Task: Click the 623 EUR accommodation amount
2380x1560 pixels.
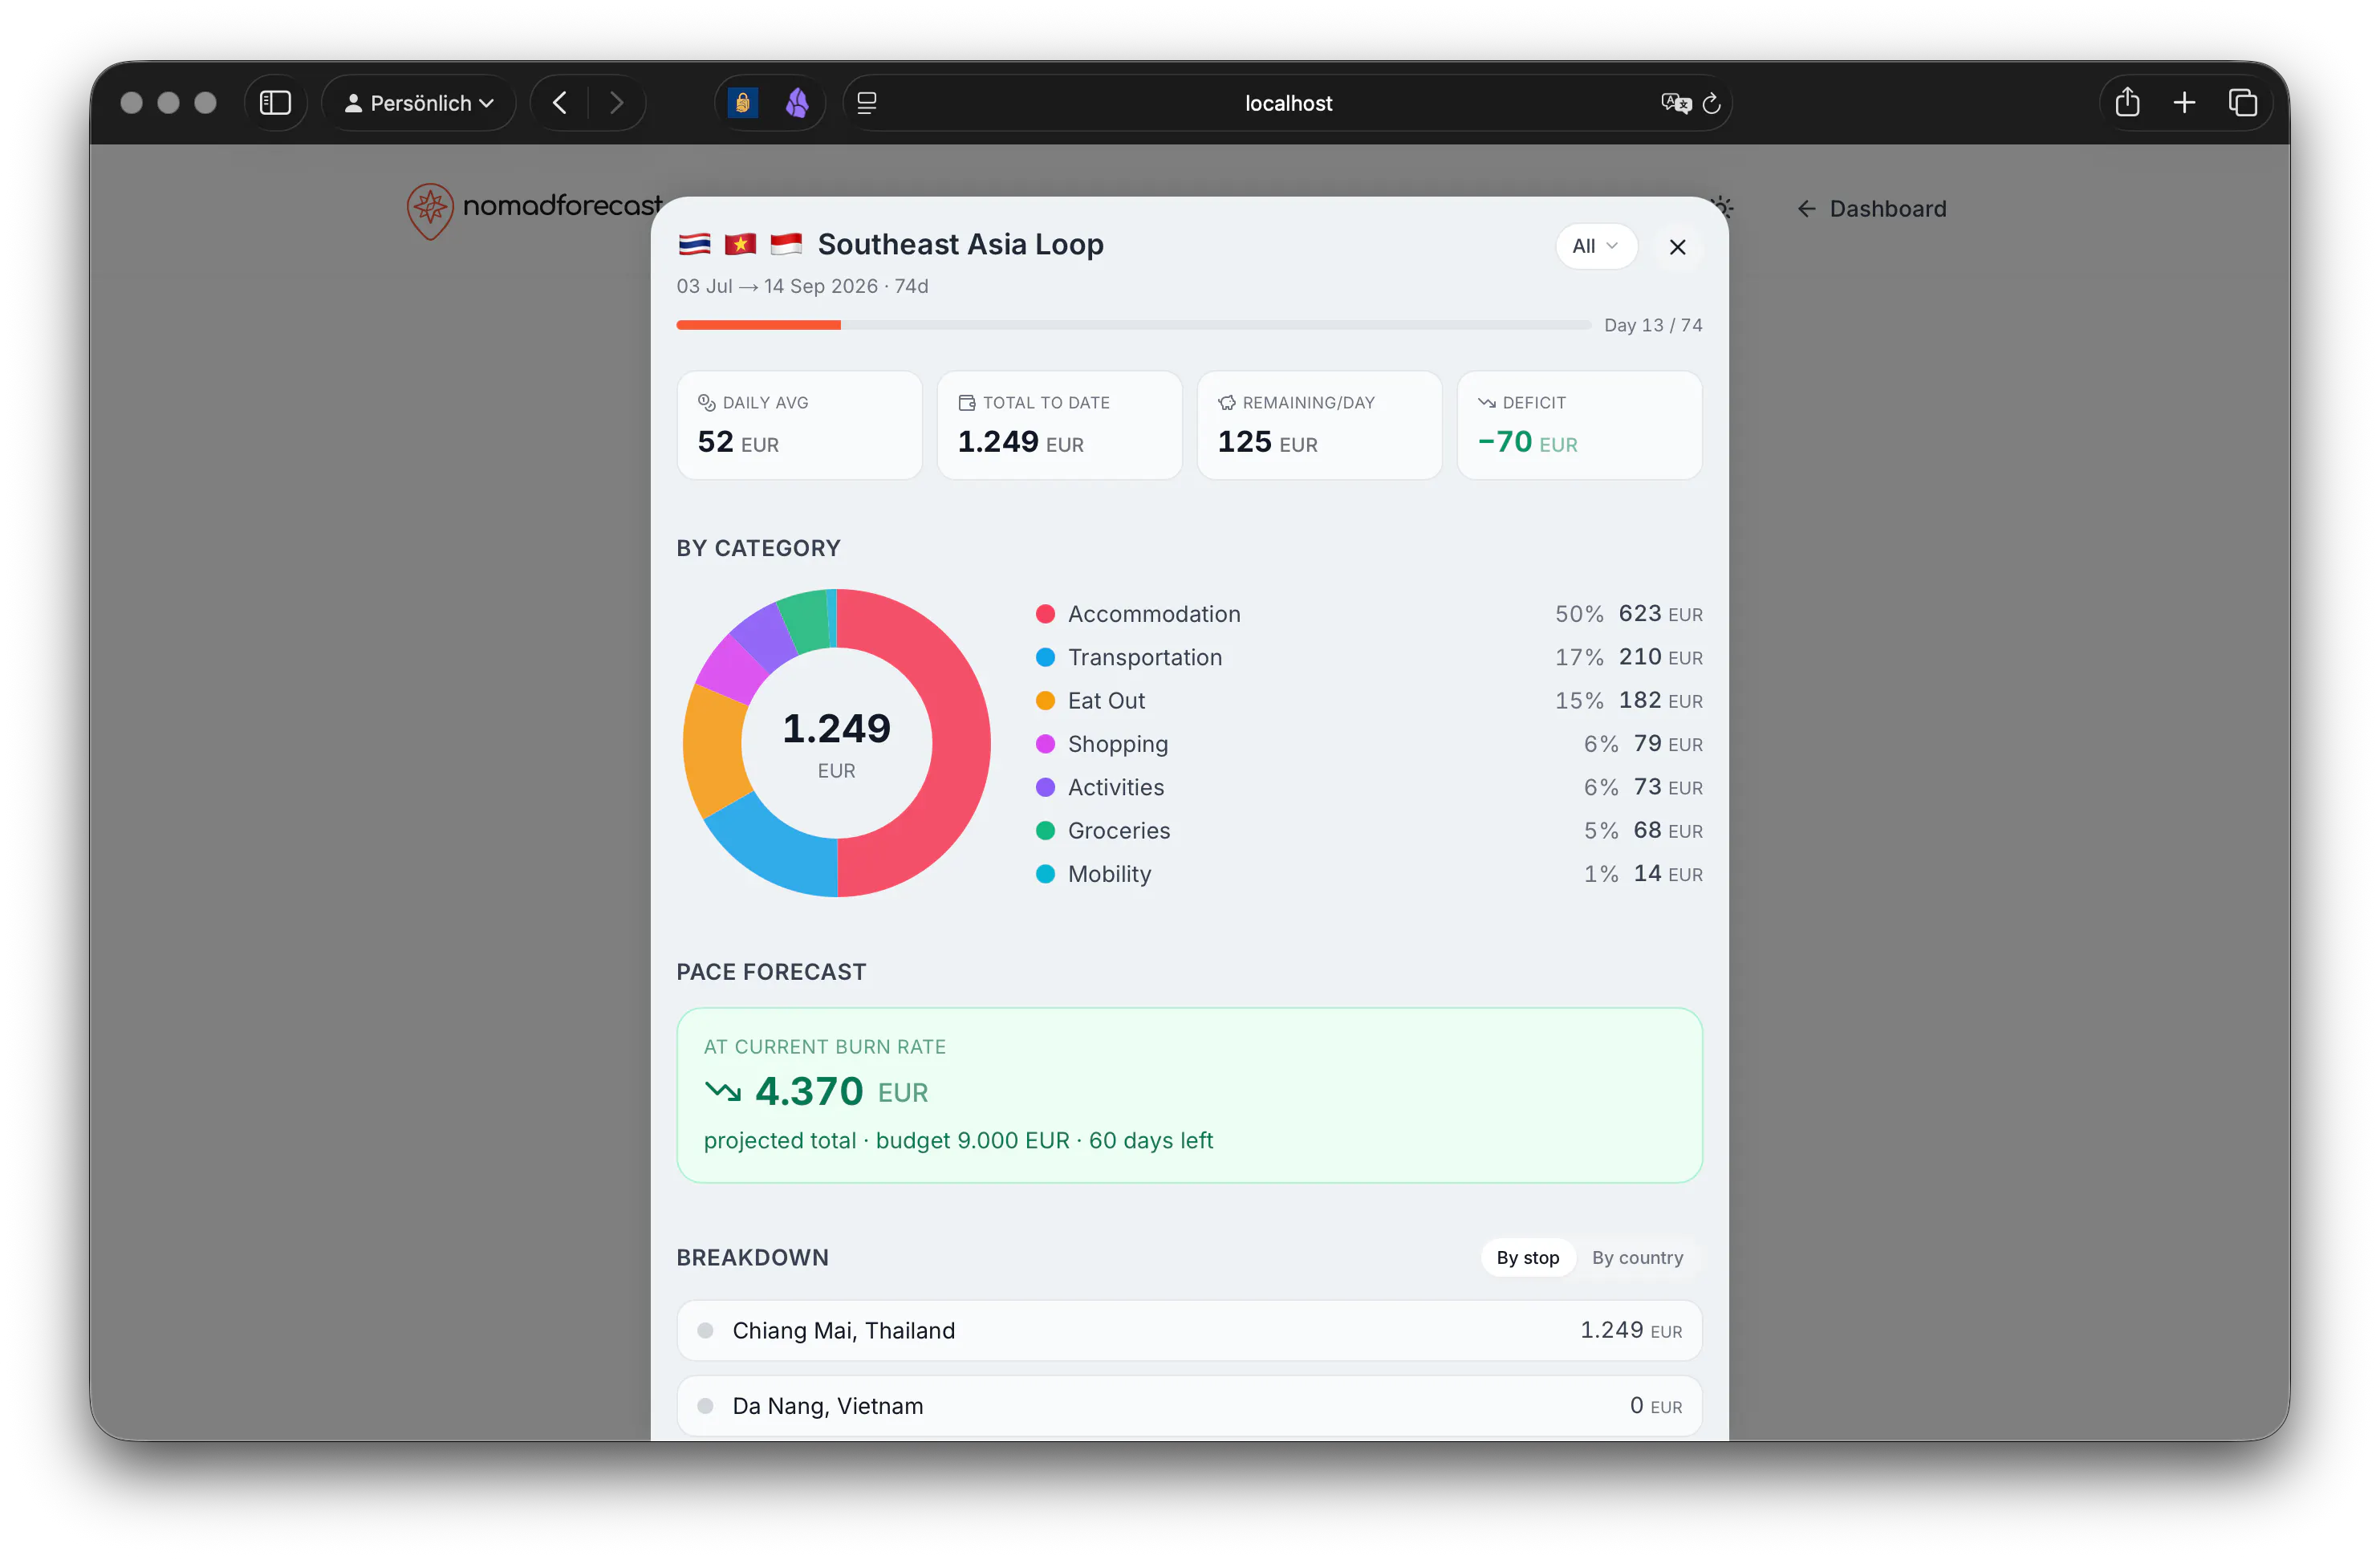Action: click(1660, 614)
